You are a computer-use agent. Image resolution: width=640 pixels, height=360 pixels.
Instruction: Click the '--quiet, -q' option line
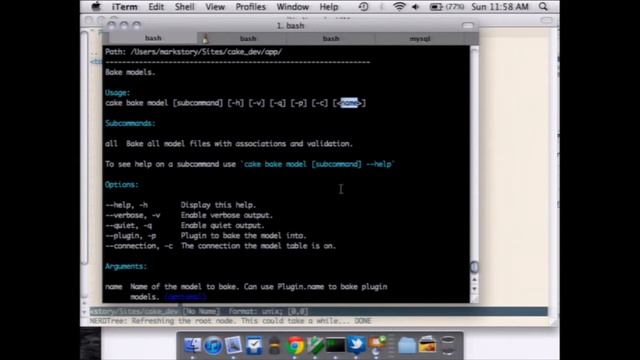click(185, 225)
